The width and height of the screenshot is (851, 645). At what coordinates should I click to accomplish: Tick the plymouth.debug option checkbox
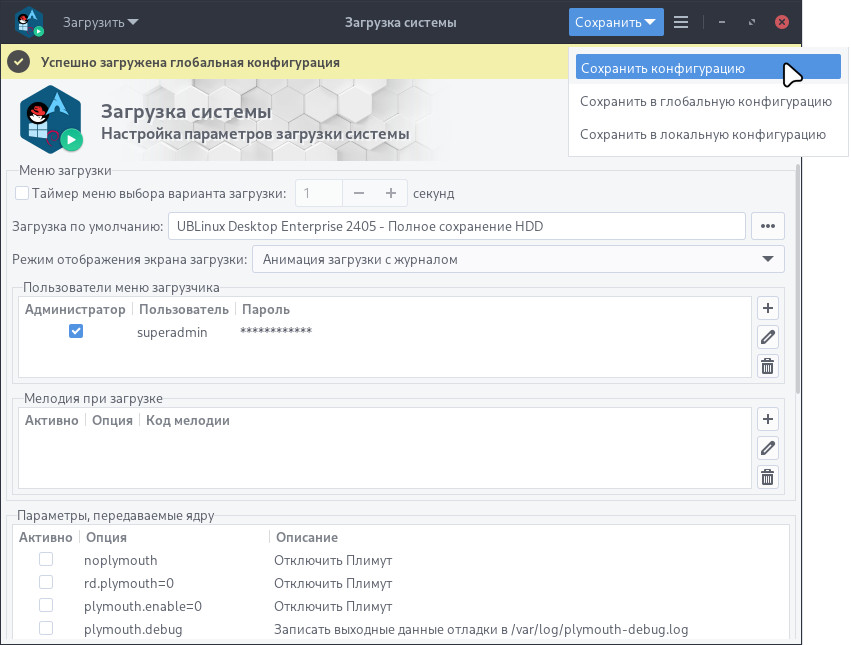46,628
